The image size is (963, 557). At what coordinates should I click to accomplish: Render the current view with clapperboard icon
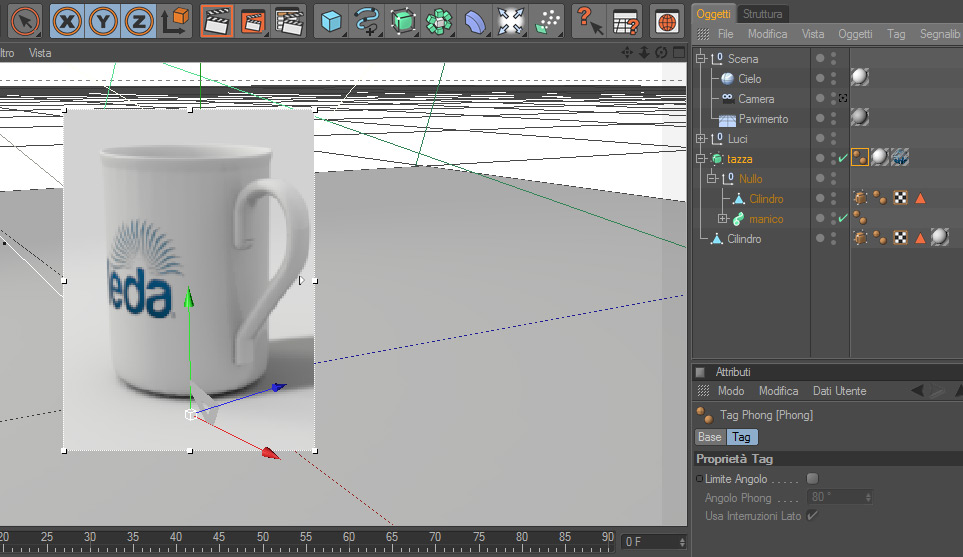point(216,21)
